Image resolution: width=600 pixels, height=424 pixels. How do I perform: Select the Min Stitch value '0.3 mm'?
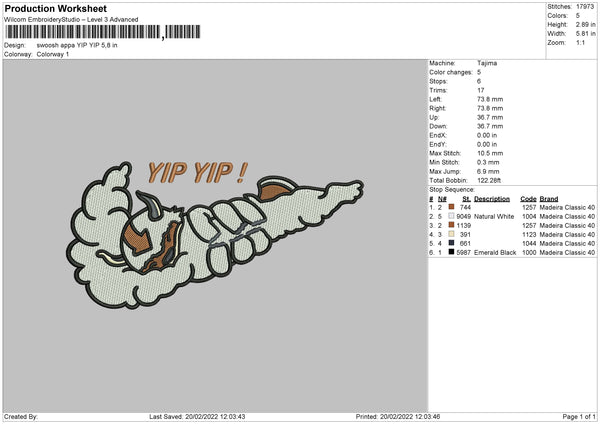coord(488,163)
